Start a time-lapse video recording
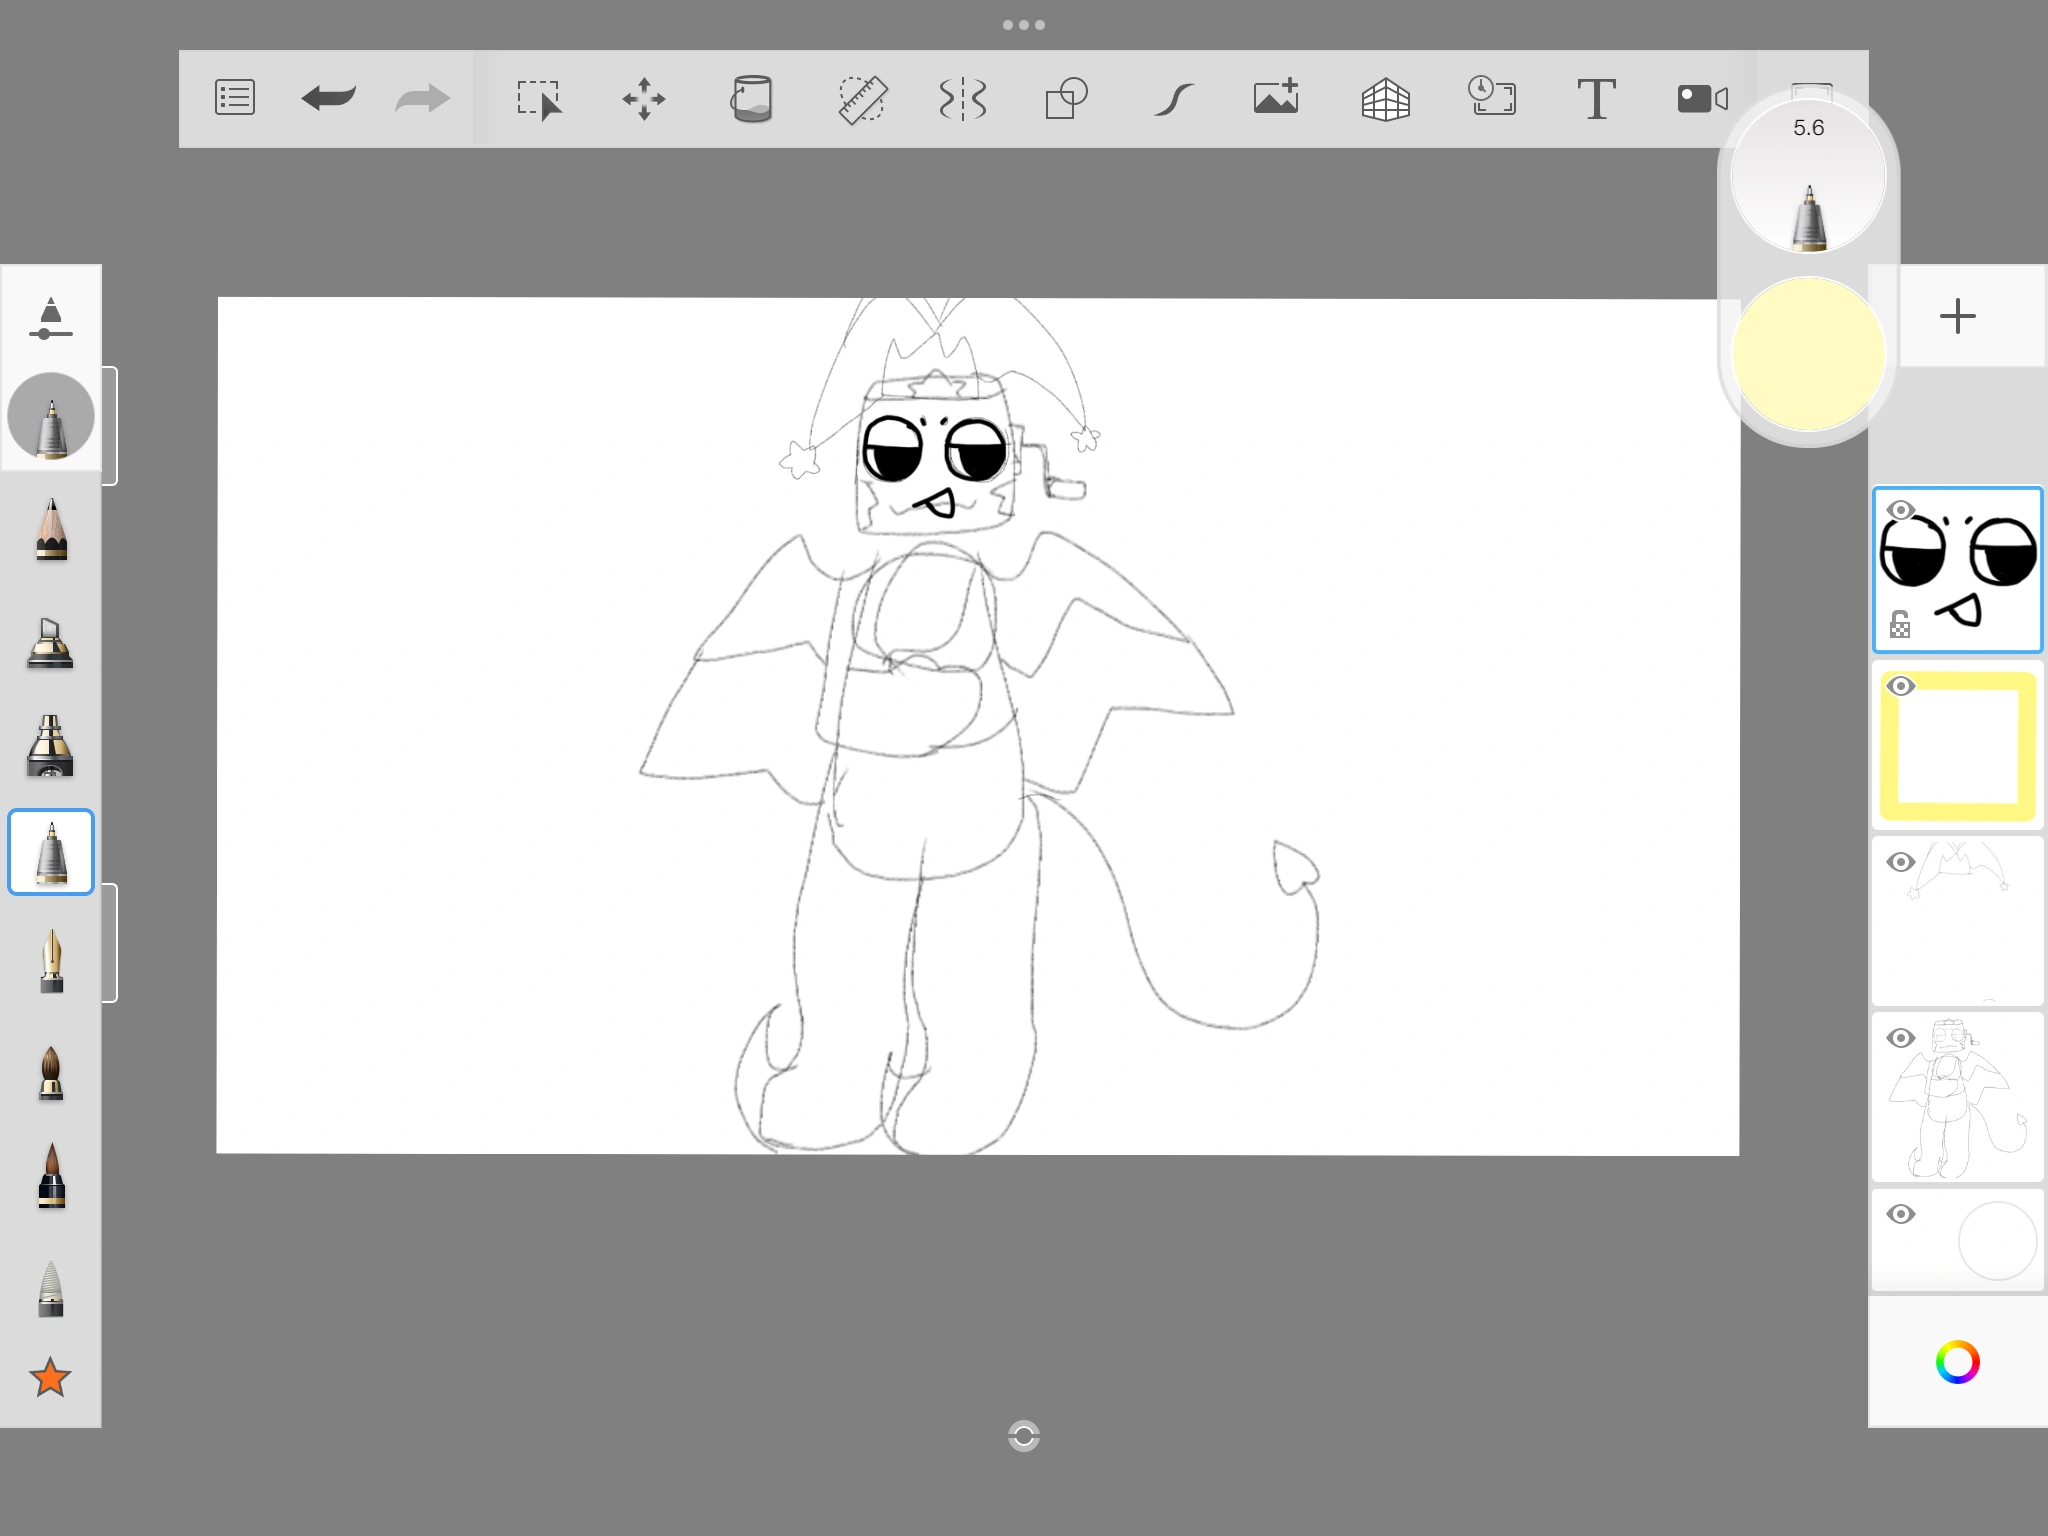Viewport: 2048px width, 1536px height. point(1701,98)
